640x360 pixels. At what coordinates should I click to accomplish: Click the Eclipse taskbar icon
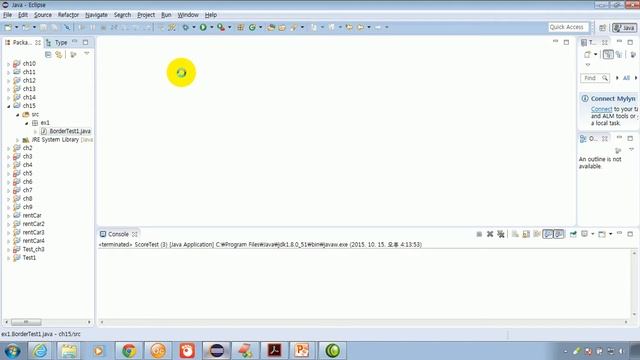pyautogui.click(x=216, y=351)
